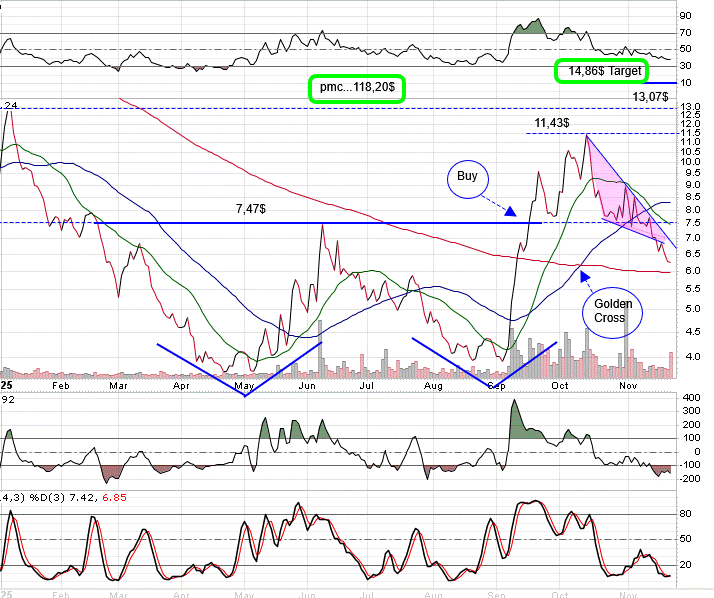
Task: Click the Golden Cross ellipse annotation
Action: pyautogui.click(x=612, y=311)
